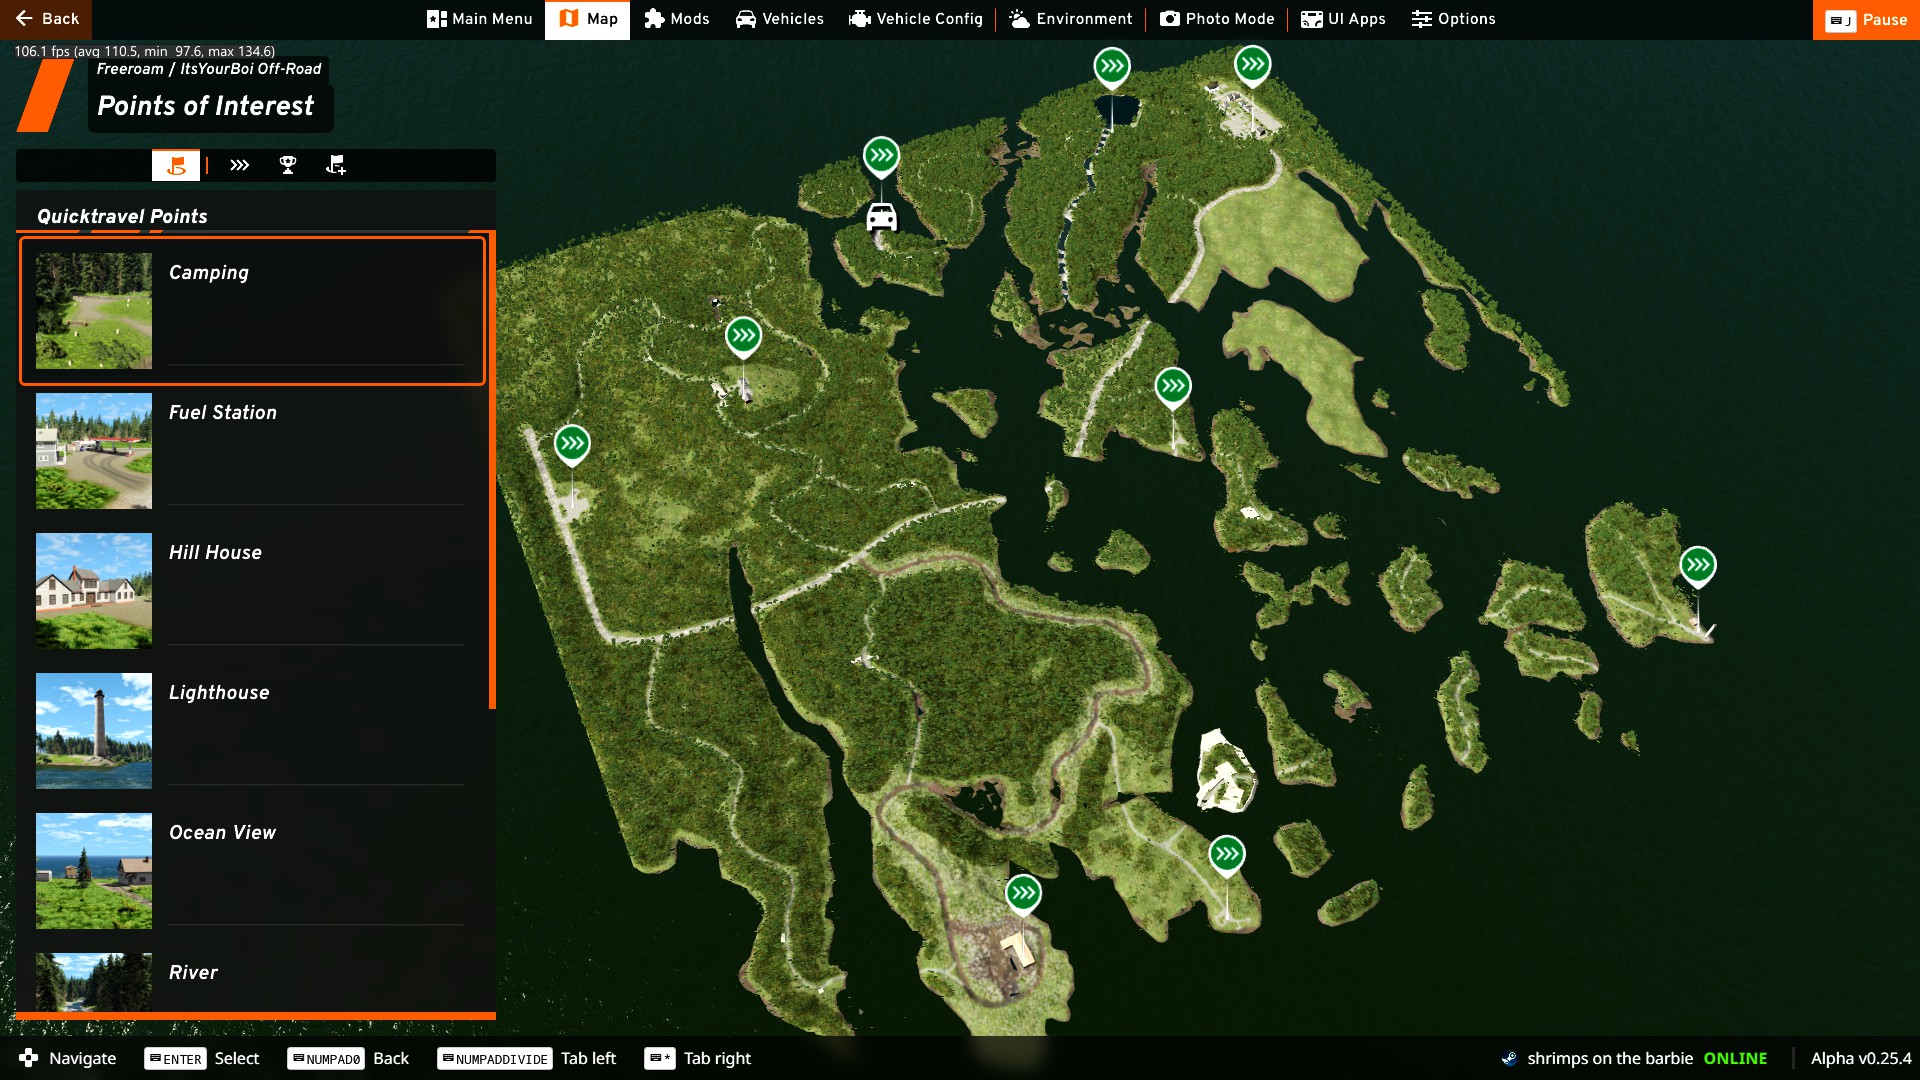Select the Fuel Station quicktravel point
Image resolution: width=1920 pixels, height=1080 pixels.
tap(252, 451)
